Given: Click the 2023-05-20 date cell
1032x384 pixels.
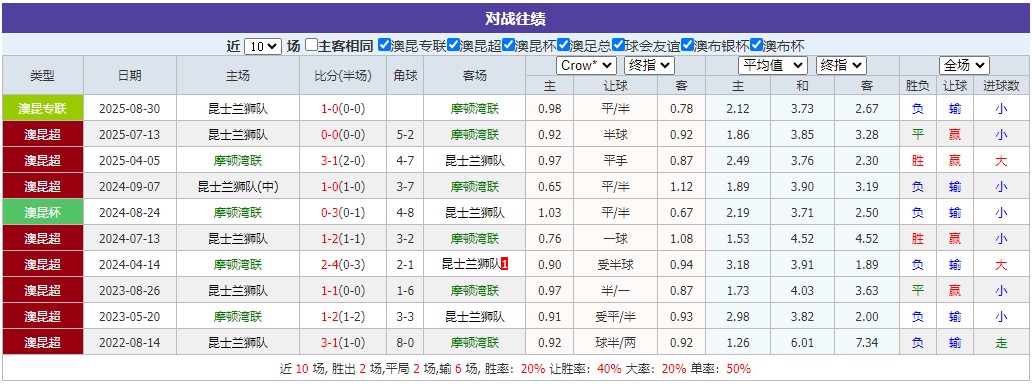Looking at the screenshot, I should pyautogui.click(x=130, y=317).
